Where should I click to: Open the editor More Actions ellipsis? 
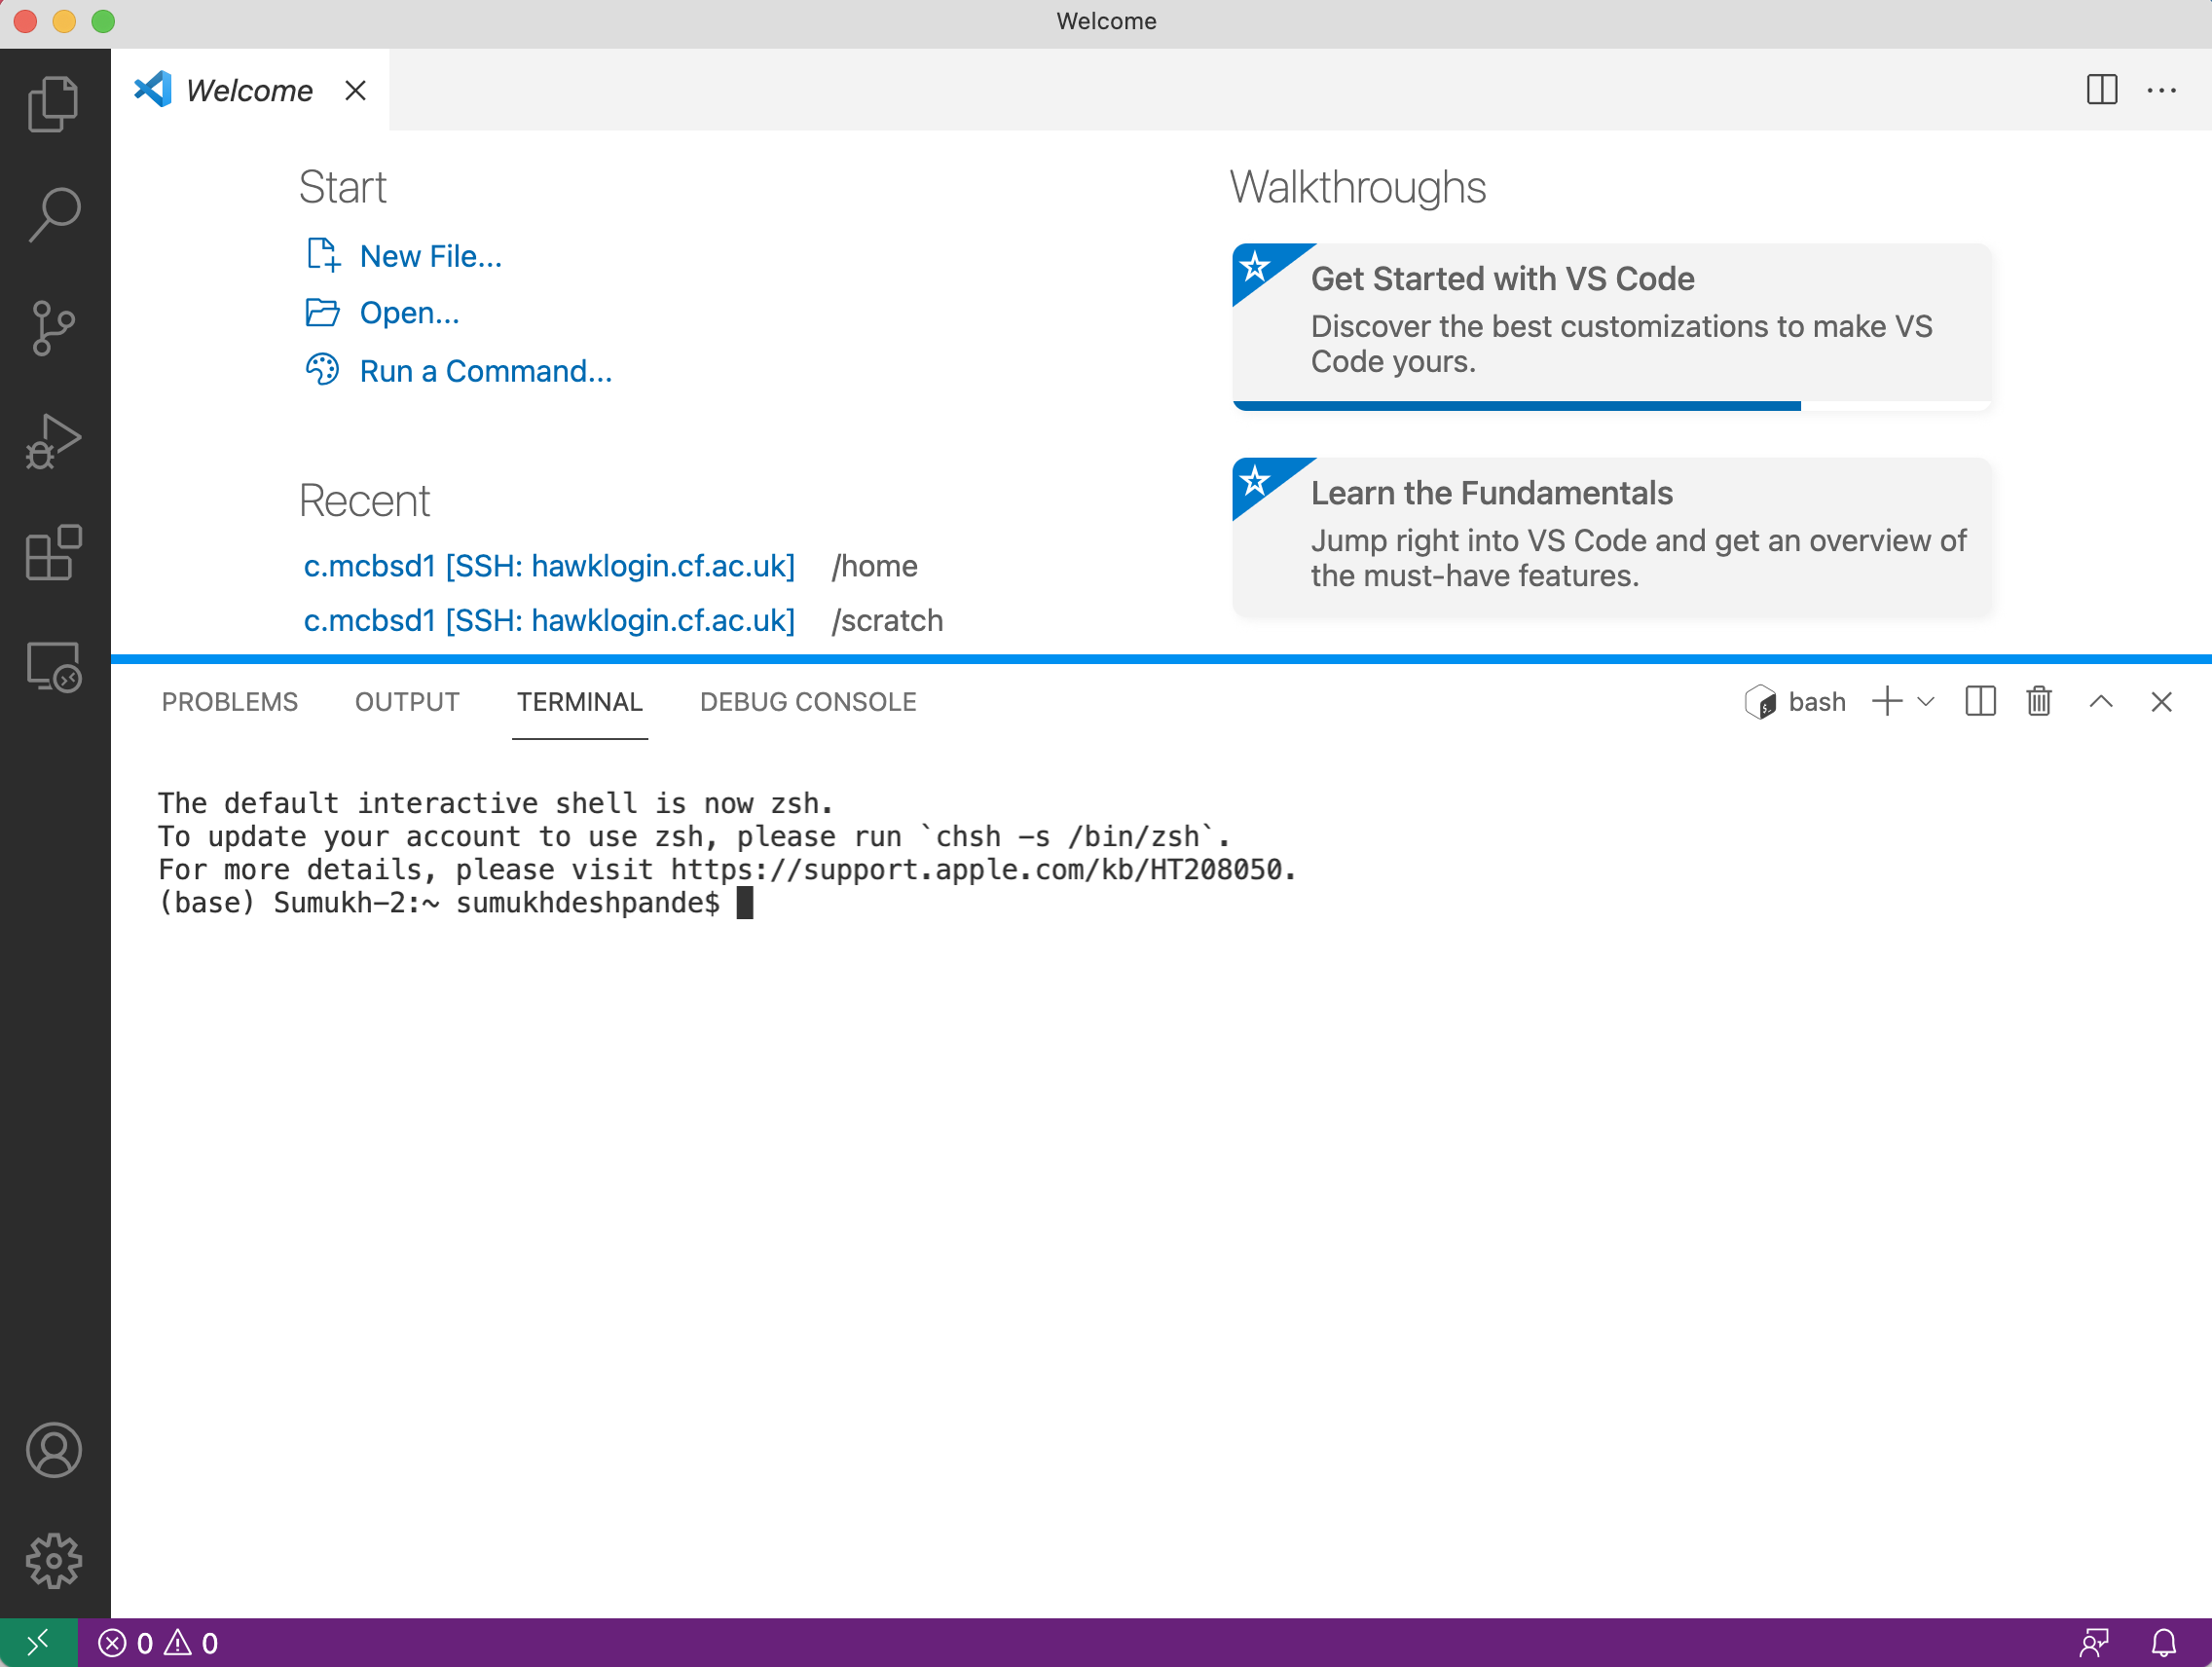[x=2162, y=90]
